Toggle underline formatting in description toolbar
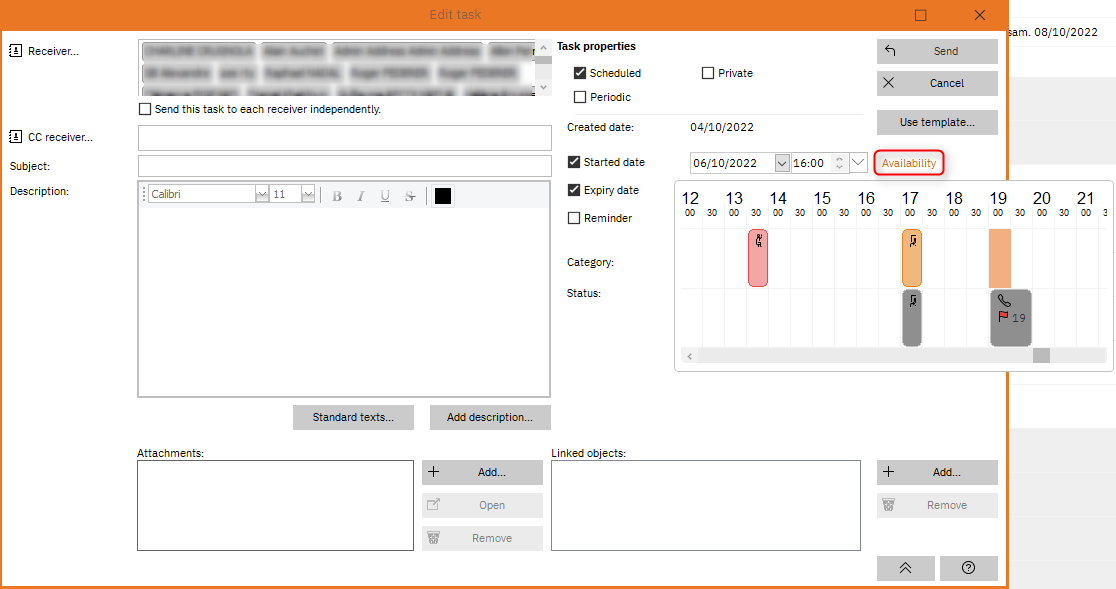This screenshot has height=589, width=1116. (x=385, y=196)
